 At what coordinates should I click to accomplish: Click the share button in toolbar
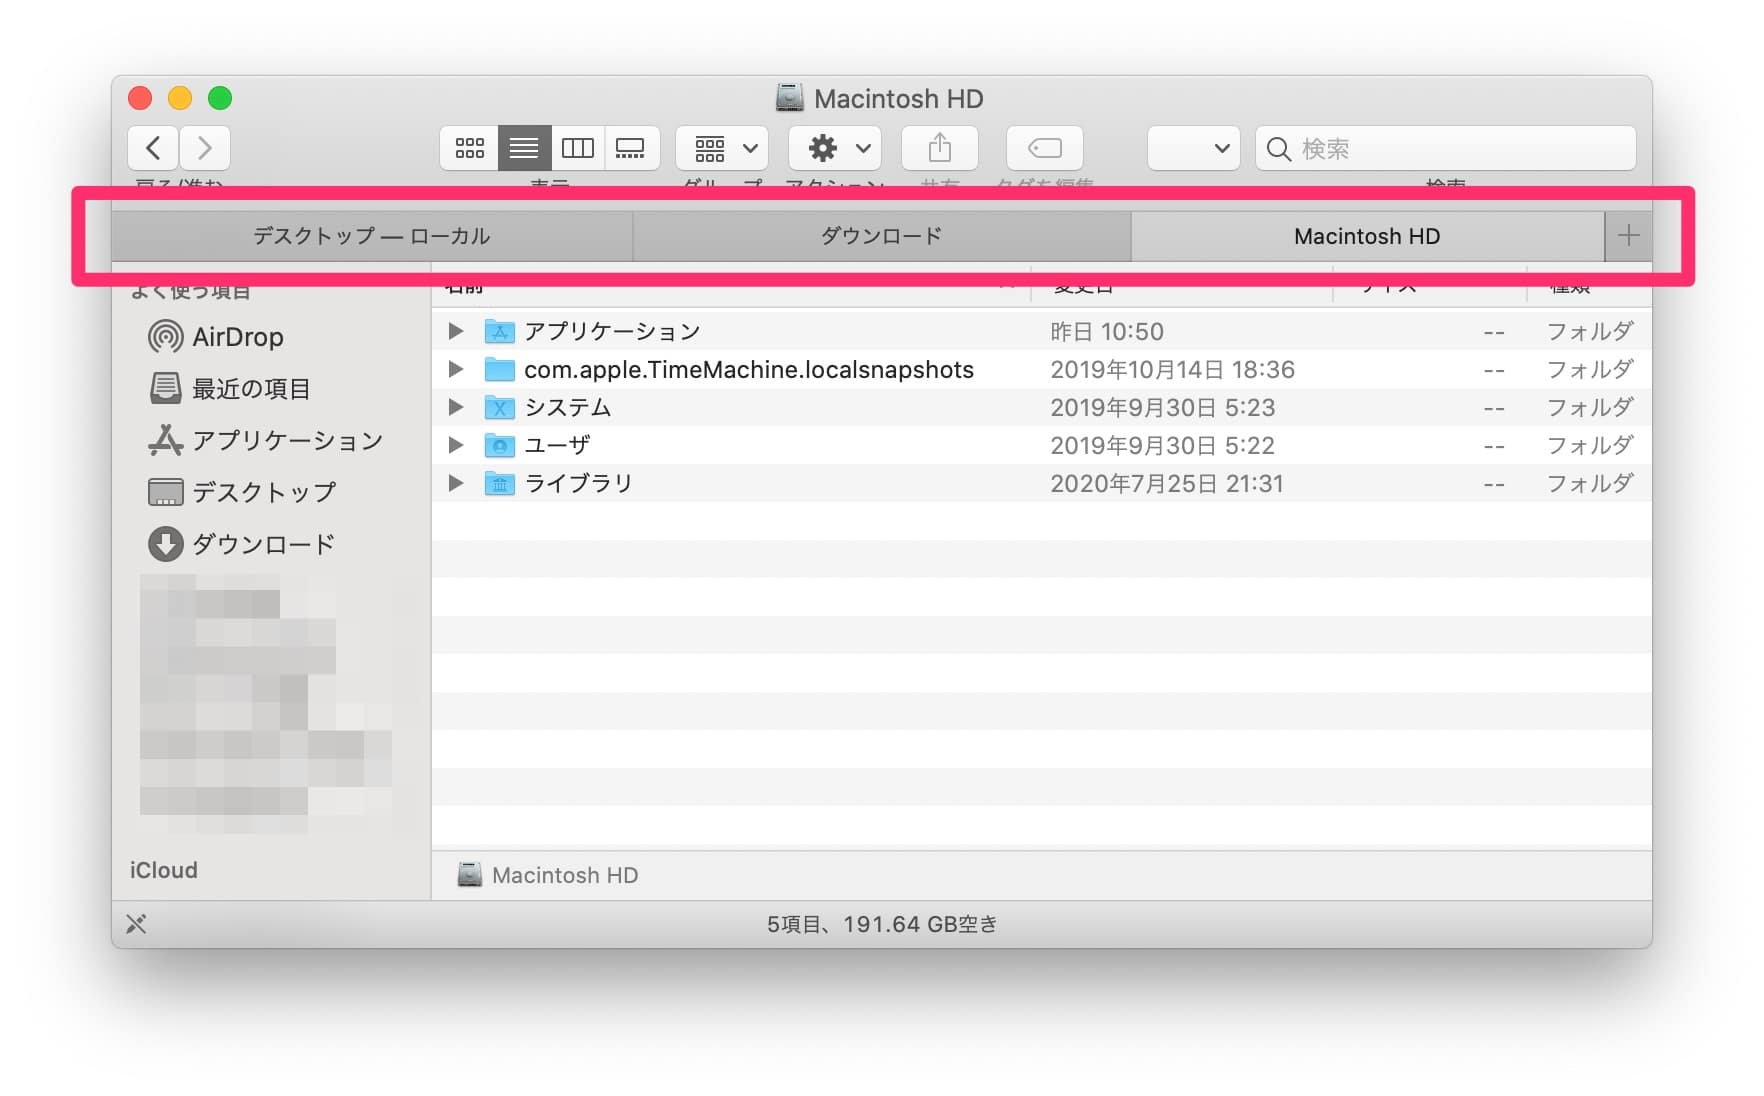pyautogui.click(x=939, y=148)
